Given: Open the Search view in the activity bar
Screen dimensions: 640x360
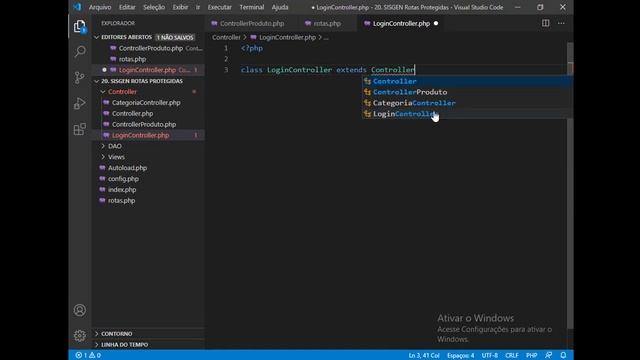Looking at the screenshot, I should [80, 51].
